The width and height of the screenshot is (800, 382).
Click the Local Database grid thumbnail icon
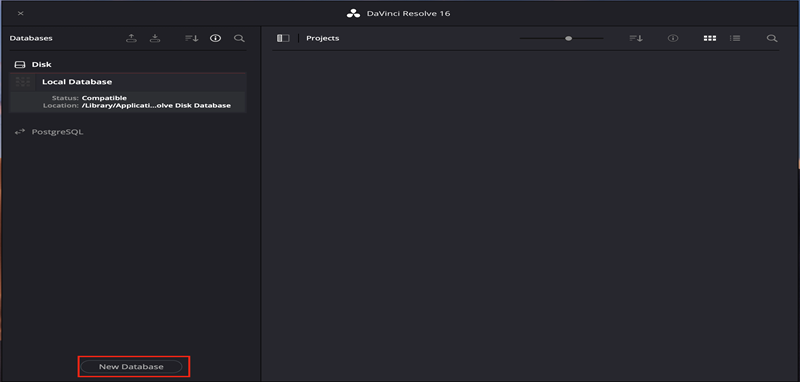coord(22,82)
